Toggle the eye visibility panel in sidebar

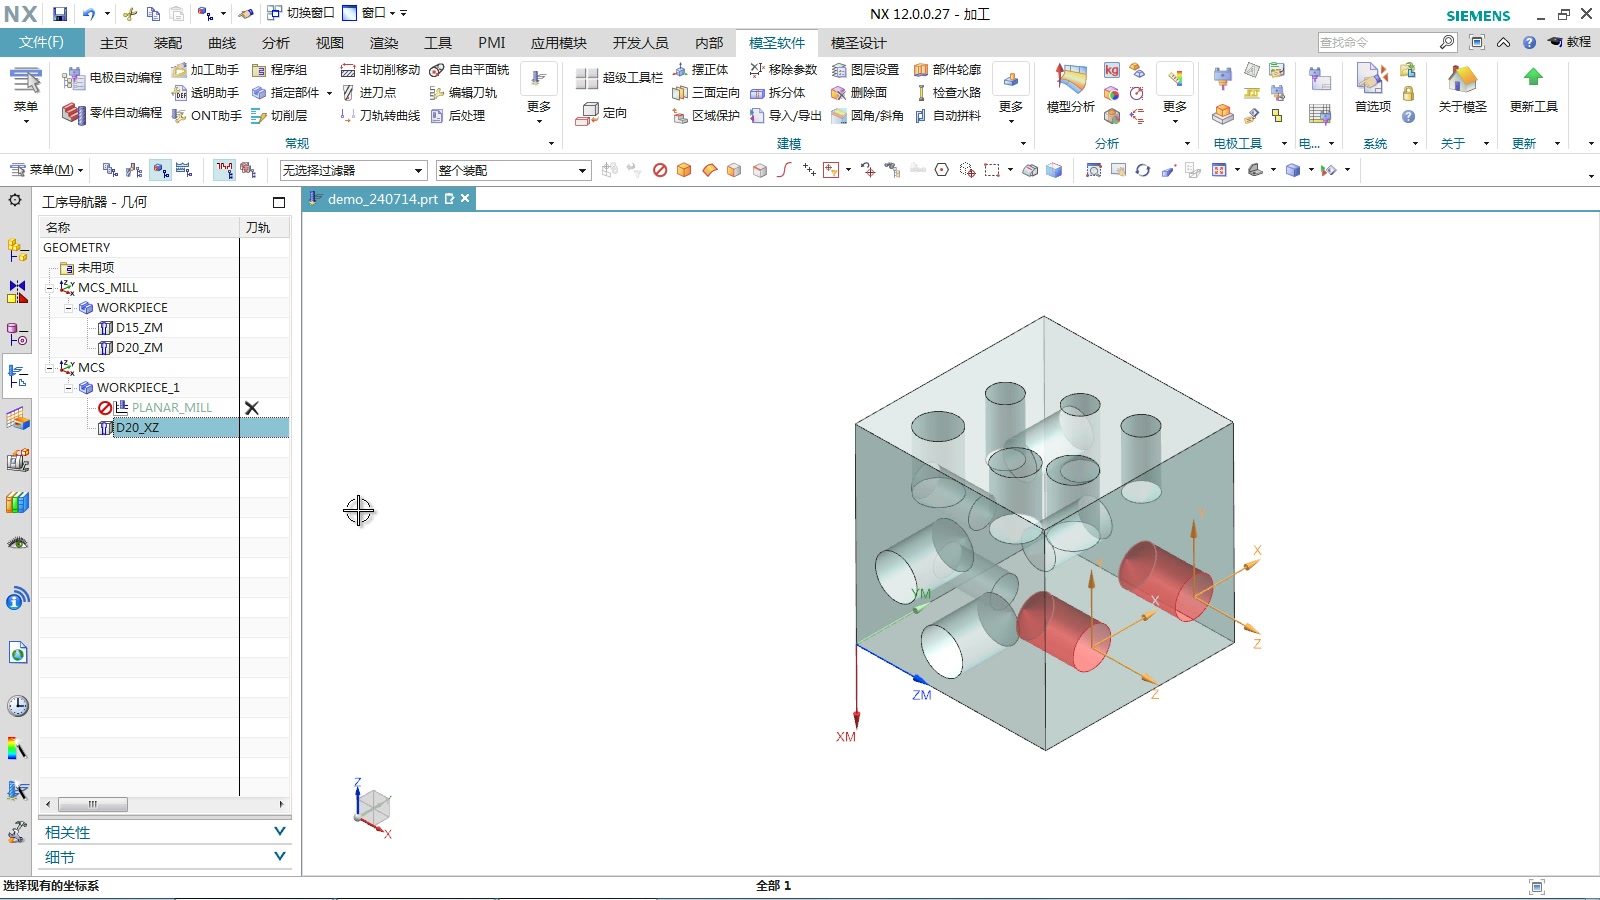click(x=17, y=544)
